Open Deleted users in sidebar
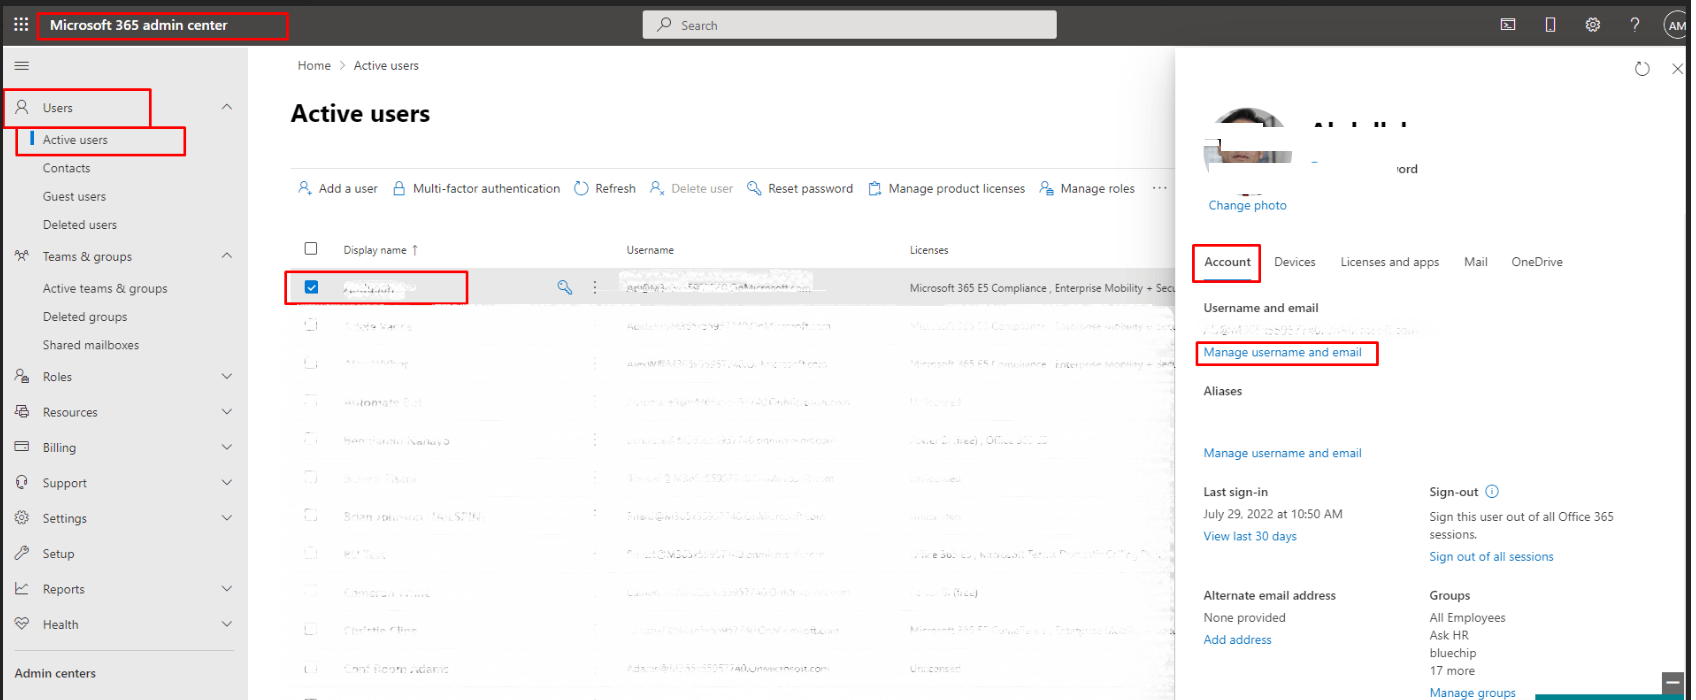Viewport: 1696px width, 700px height. pos(80,225)
